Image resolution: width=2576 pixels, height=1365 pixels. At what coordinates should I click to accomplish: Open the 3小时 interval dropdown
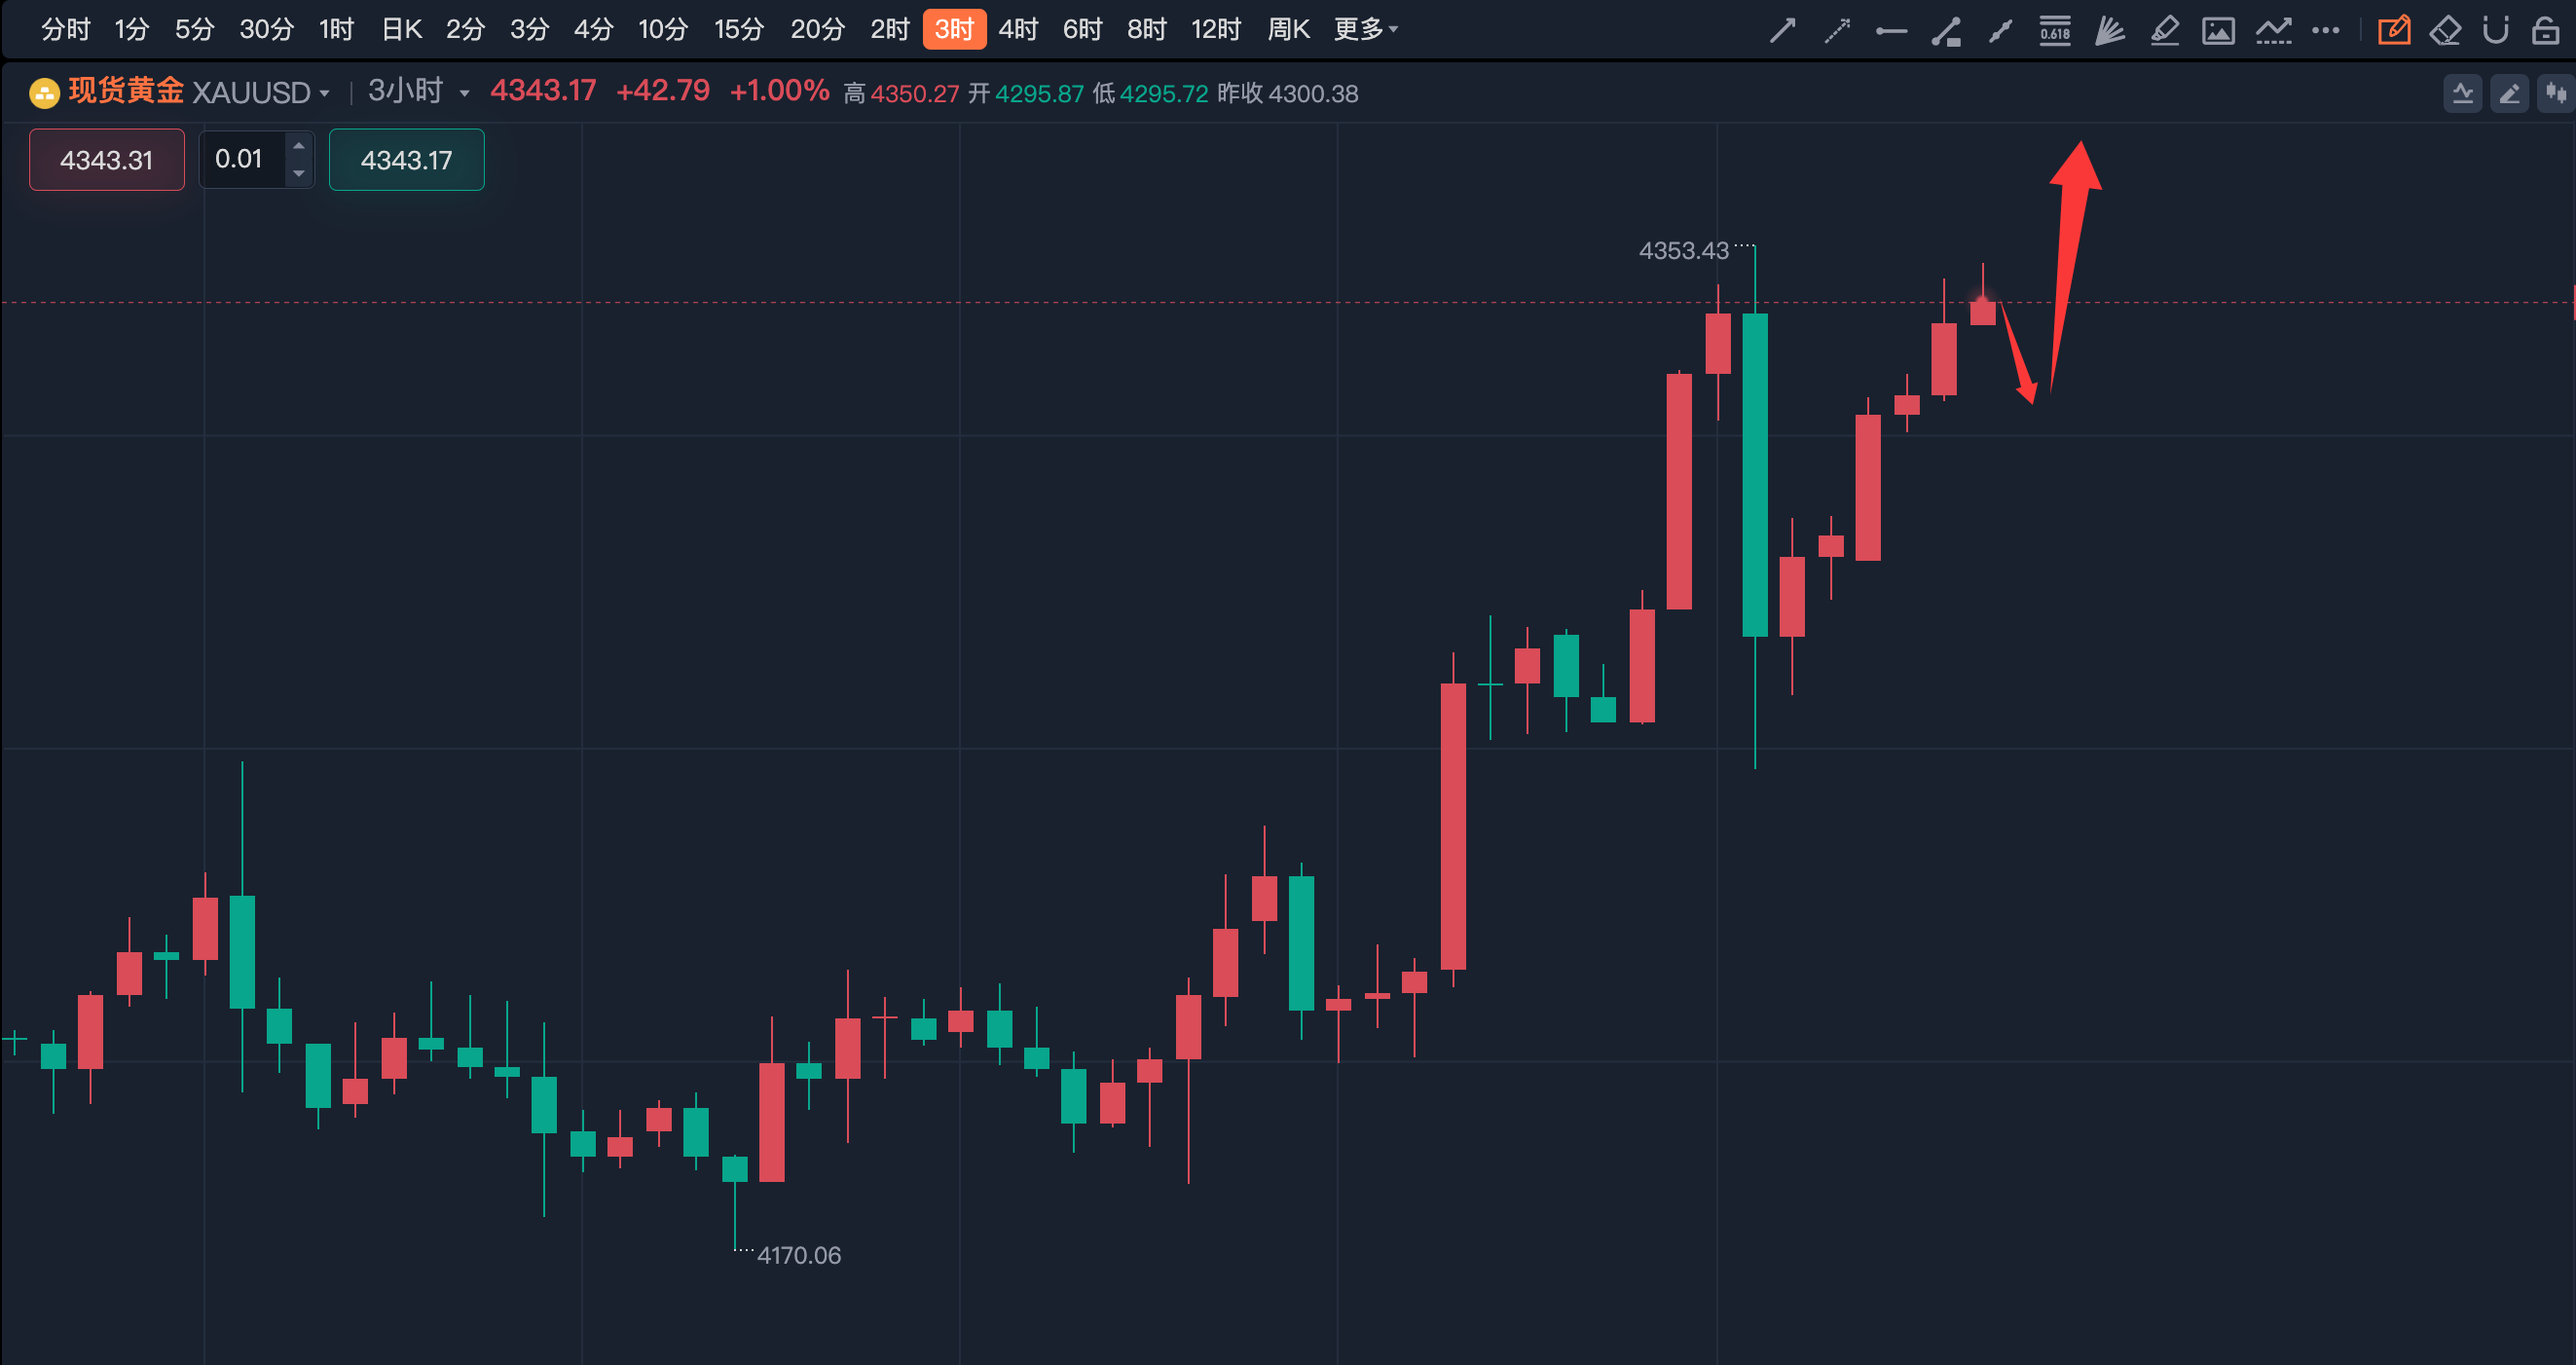pyautogui.click(x=418, y=92)
